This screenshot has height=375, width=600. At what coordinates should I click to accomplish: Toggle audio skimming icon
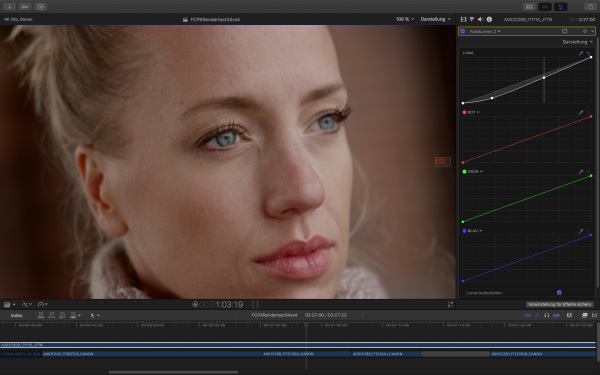(x=537, y=315)
